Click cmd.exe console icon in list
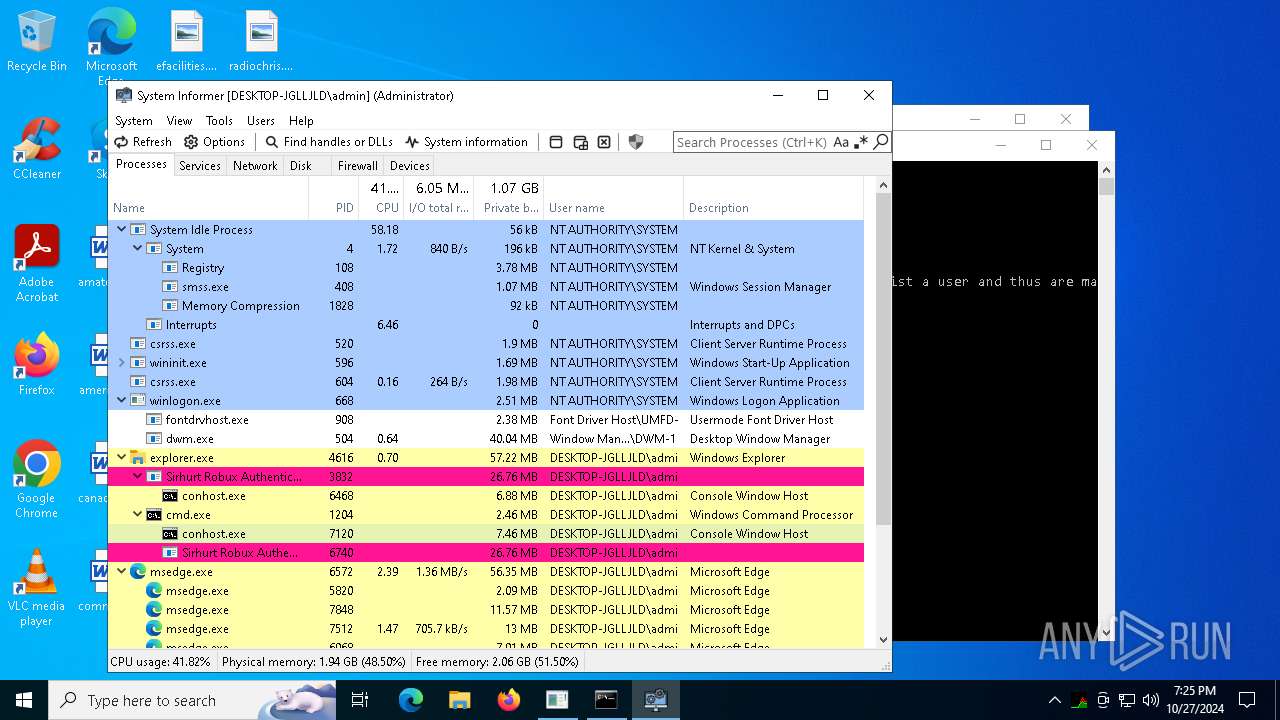The width and height of the screenshot is (1280, 720). (154, 514)
